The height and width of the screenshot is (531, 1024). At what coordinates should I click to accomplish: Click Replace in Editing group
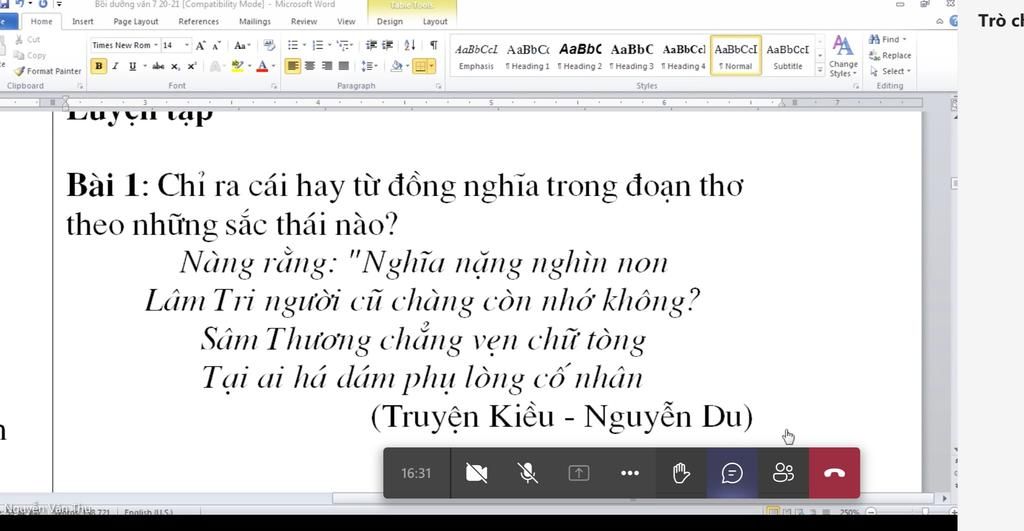click(890, 56)
